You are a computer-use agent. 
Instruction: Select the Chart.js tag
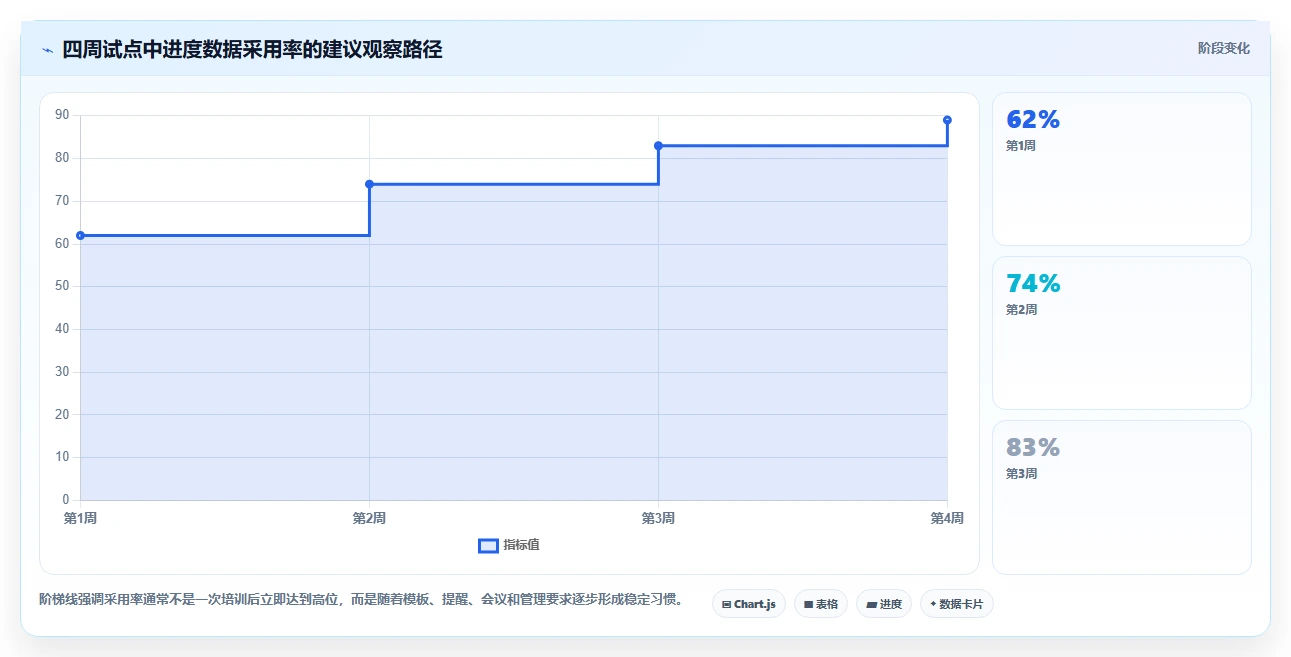point(749,604)
